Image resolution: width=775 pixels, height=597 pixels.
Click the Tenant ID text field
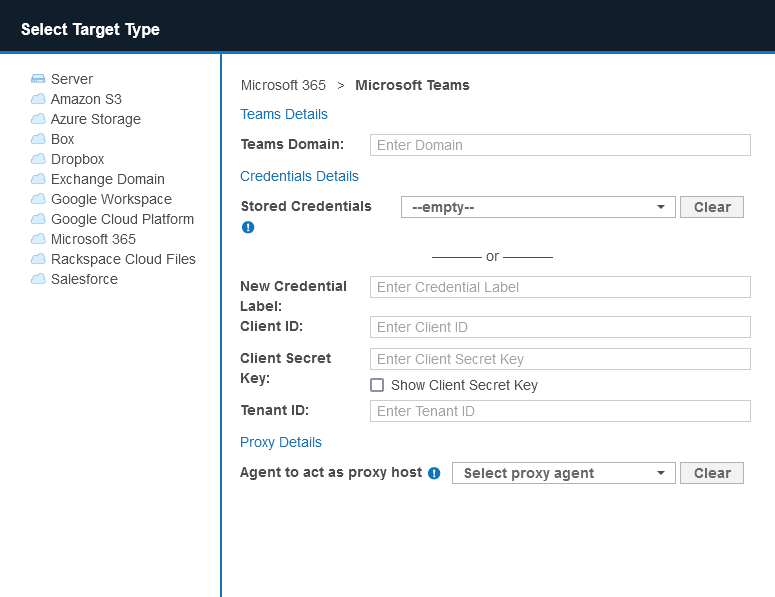tap(560, 411)
